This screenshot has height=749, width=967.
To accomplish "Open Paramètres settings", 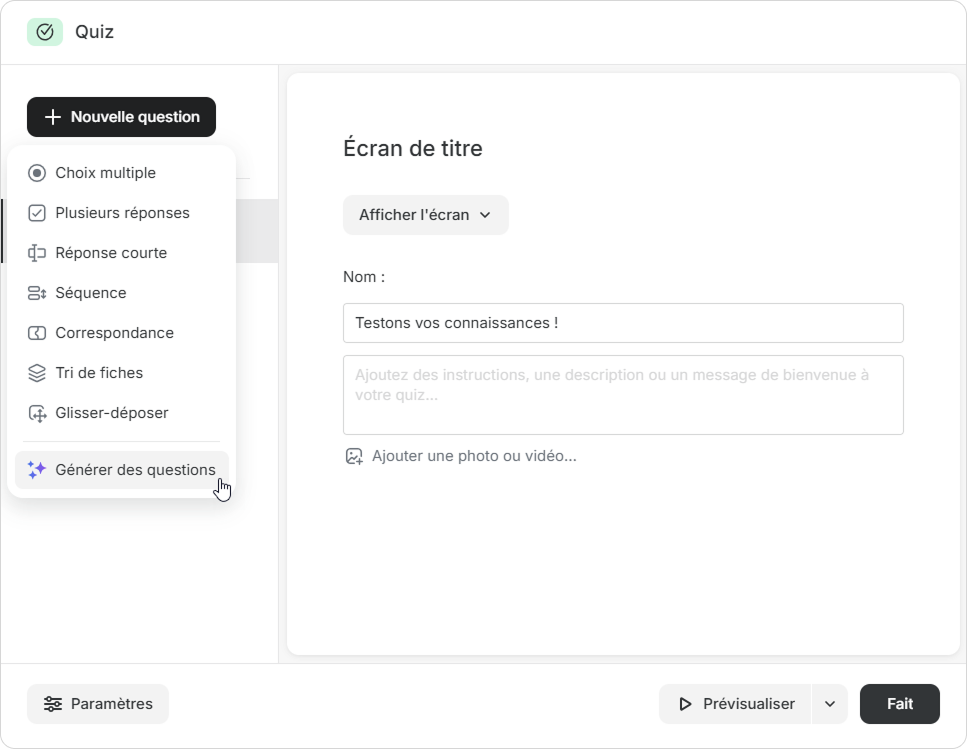I will tap(98, 704).
